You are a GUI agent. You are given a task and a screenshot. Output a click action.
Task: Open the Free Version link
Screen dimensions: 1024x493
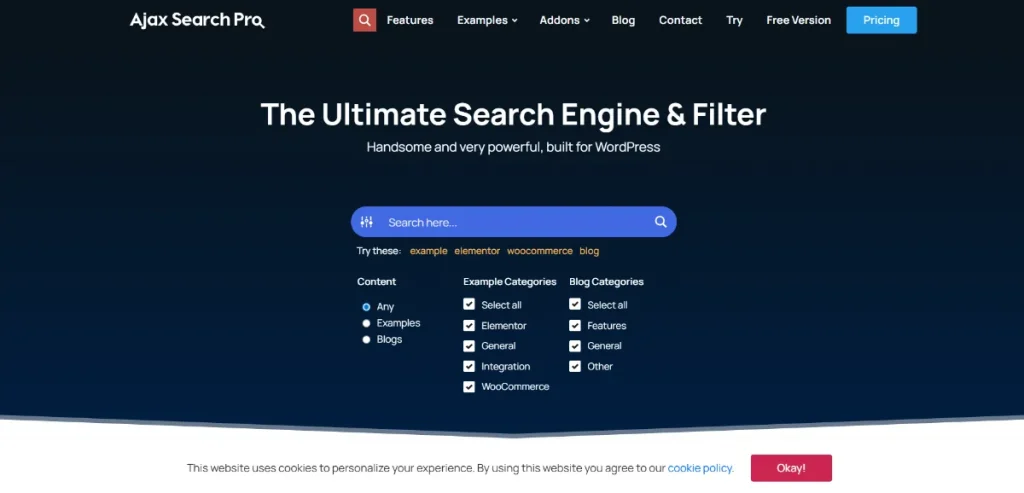pos(799,20)
